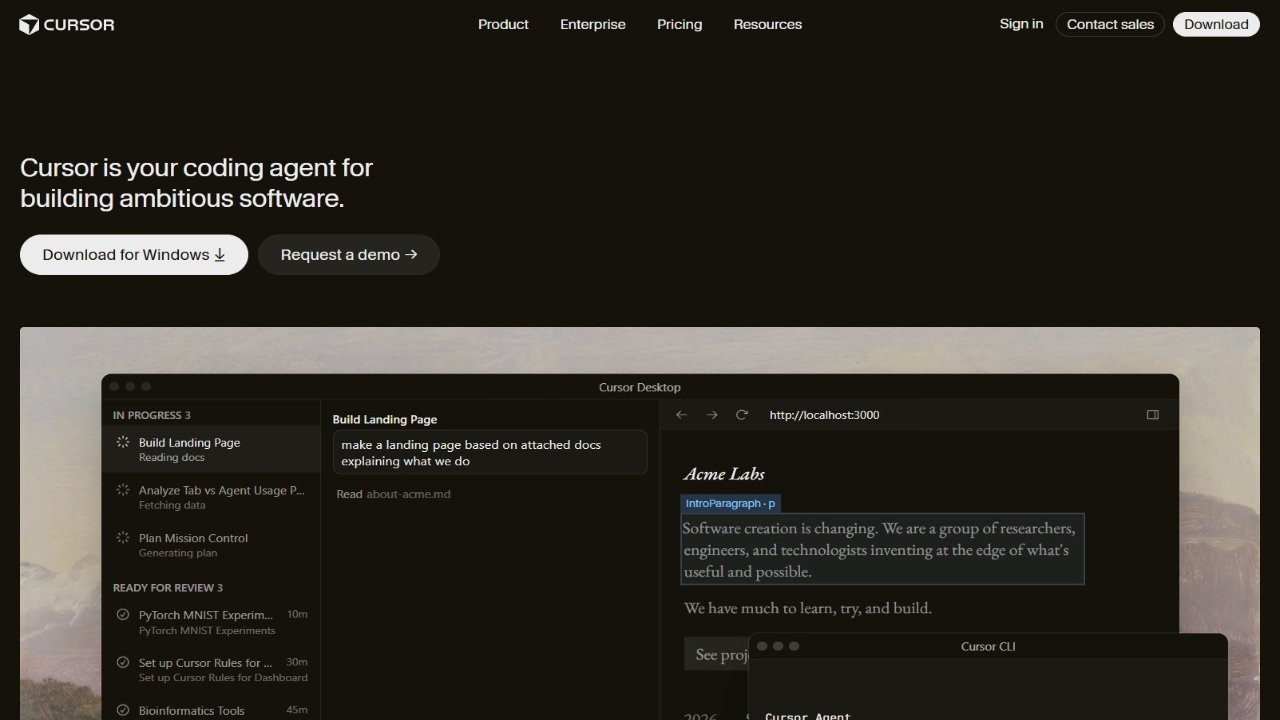
Task: Click the spinner icon beside Analyze Tab task
Action: [123, 490]
